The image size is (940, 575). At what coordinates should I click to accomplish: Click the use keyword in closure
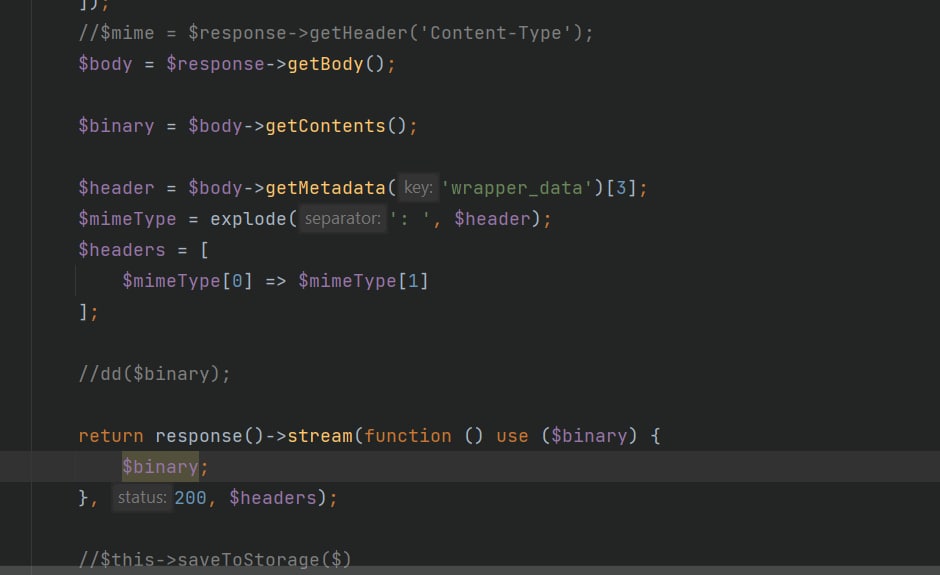[513, 436]
